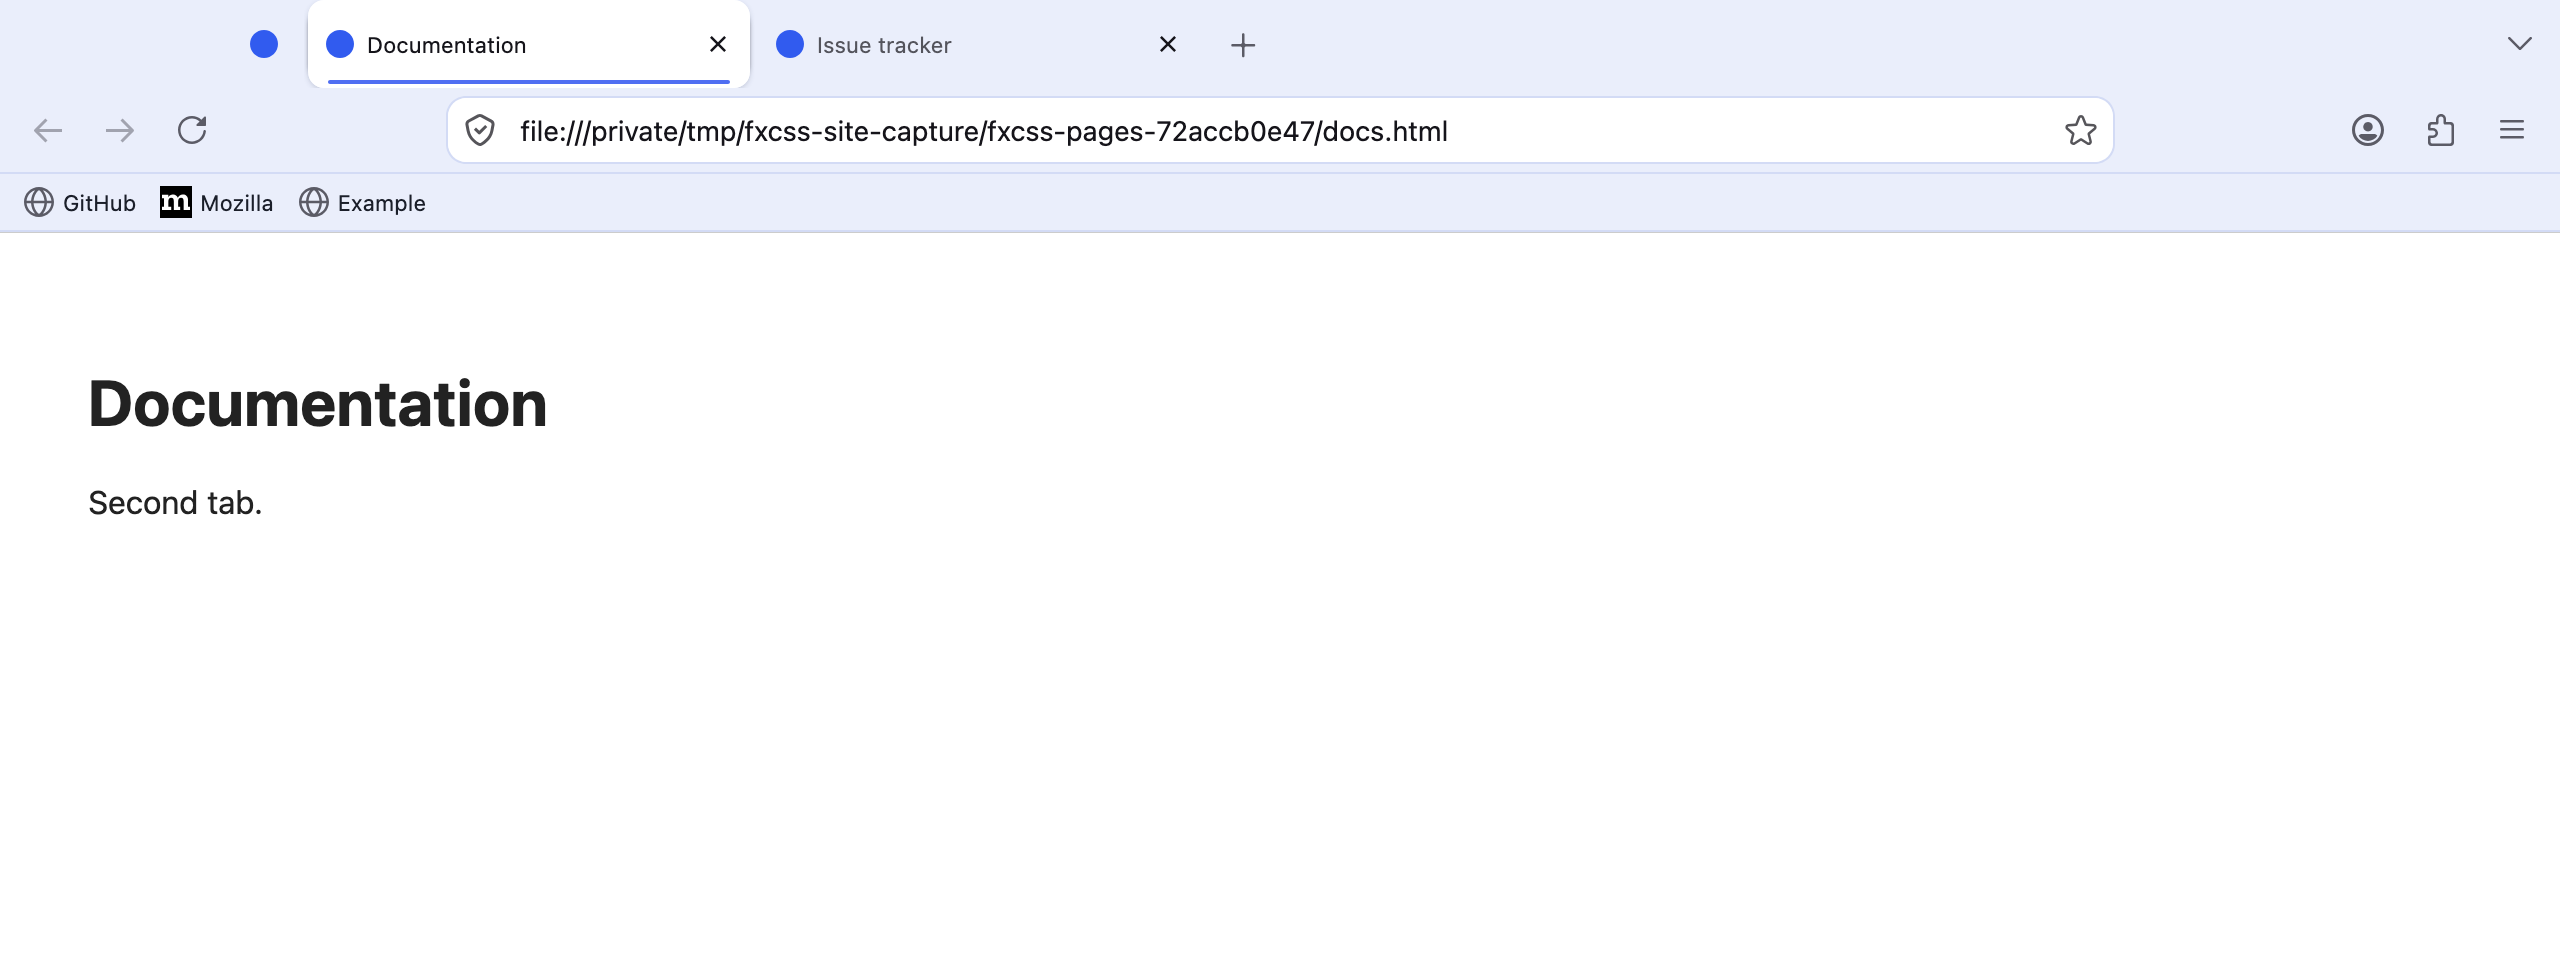2560x960 pixels.
Task: Open the extensions puzzle icon
Action: (2440, 130)
